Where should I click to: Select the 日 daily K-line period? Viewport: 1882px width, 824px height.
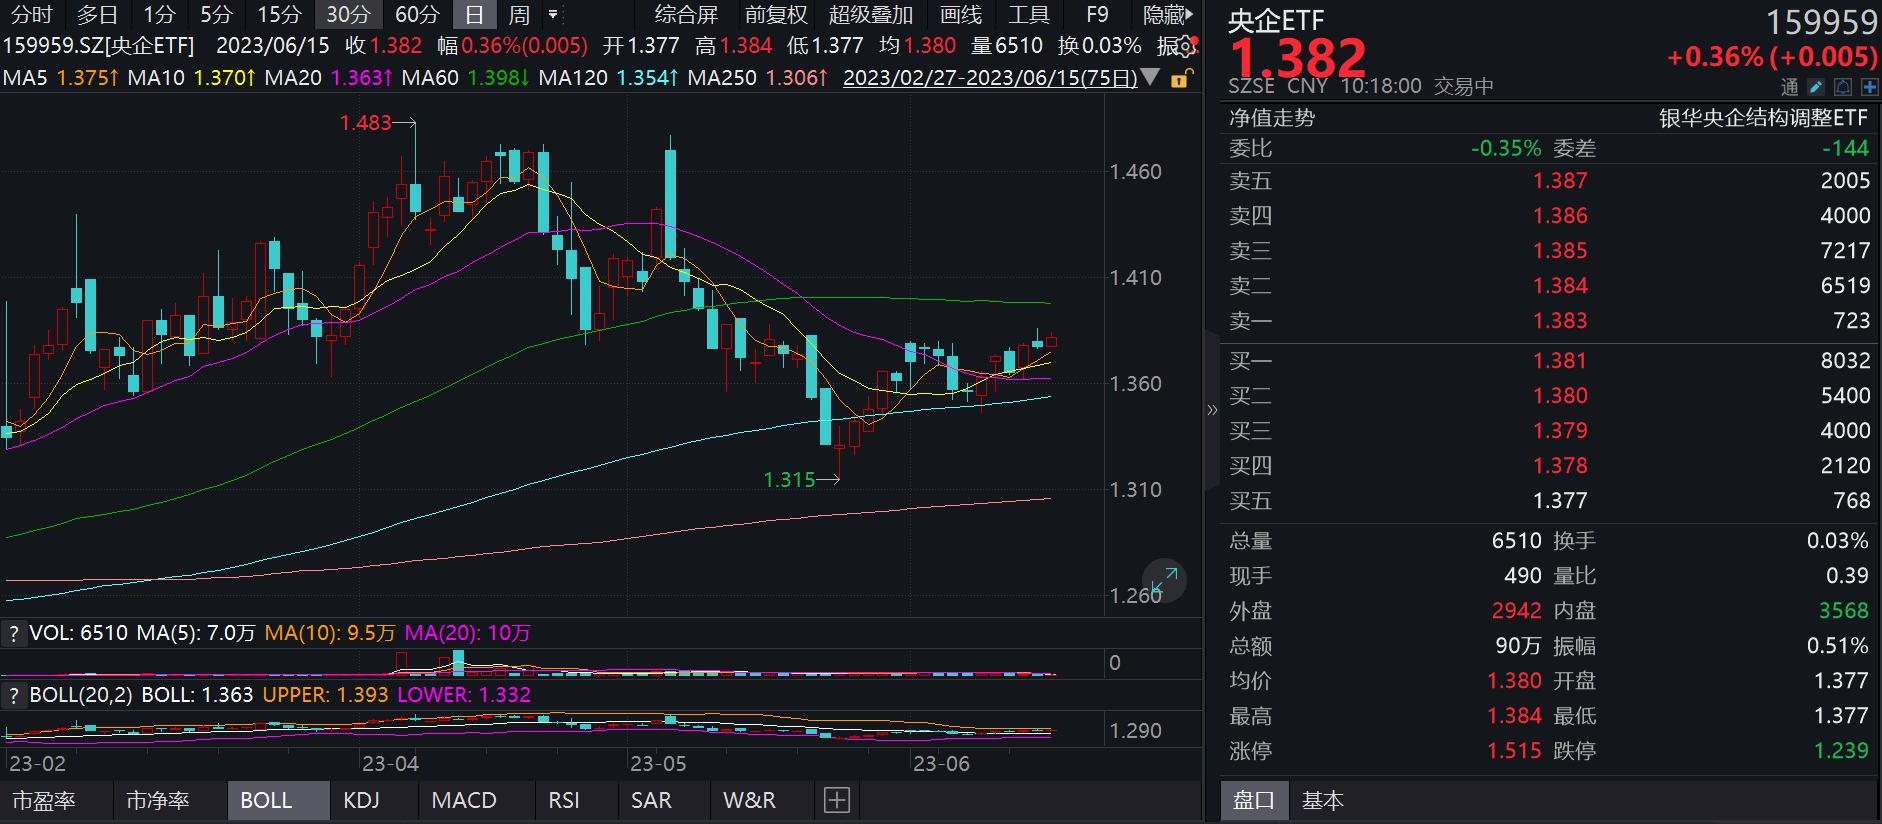[474, 15]
